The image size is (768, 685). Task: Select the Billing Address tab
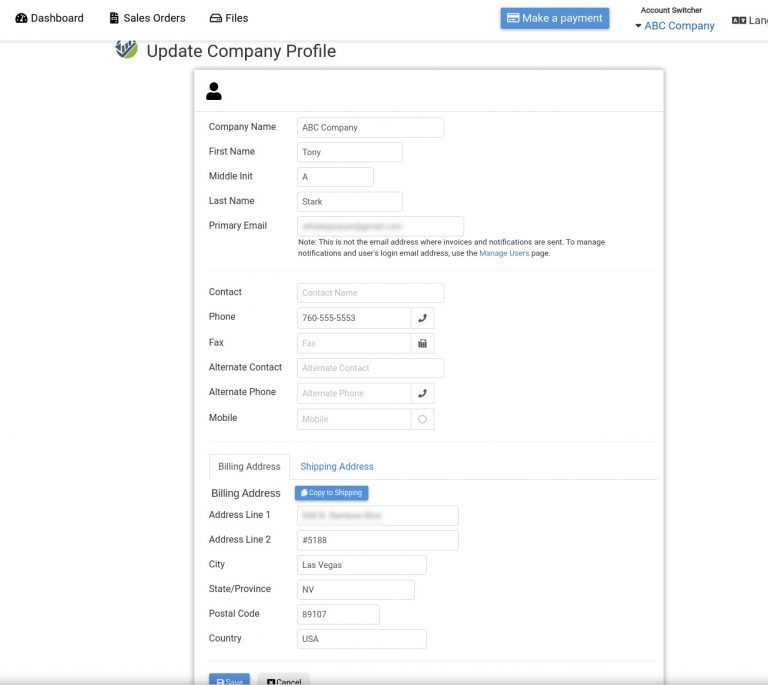click(249, 467)
